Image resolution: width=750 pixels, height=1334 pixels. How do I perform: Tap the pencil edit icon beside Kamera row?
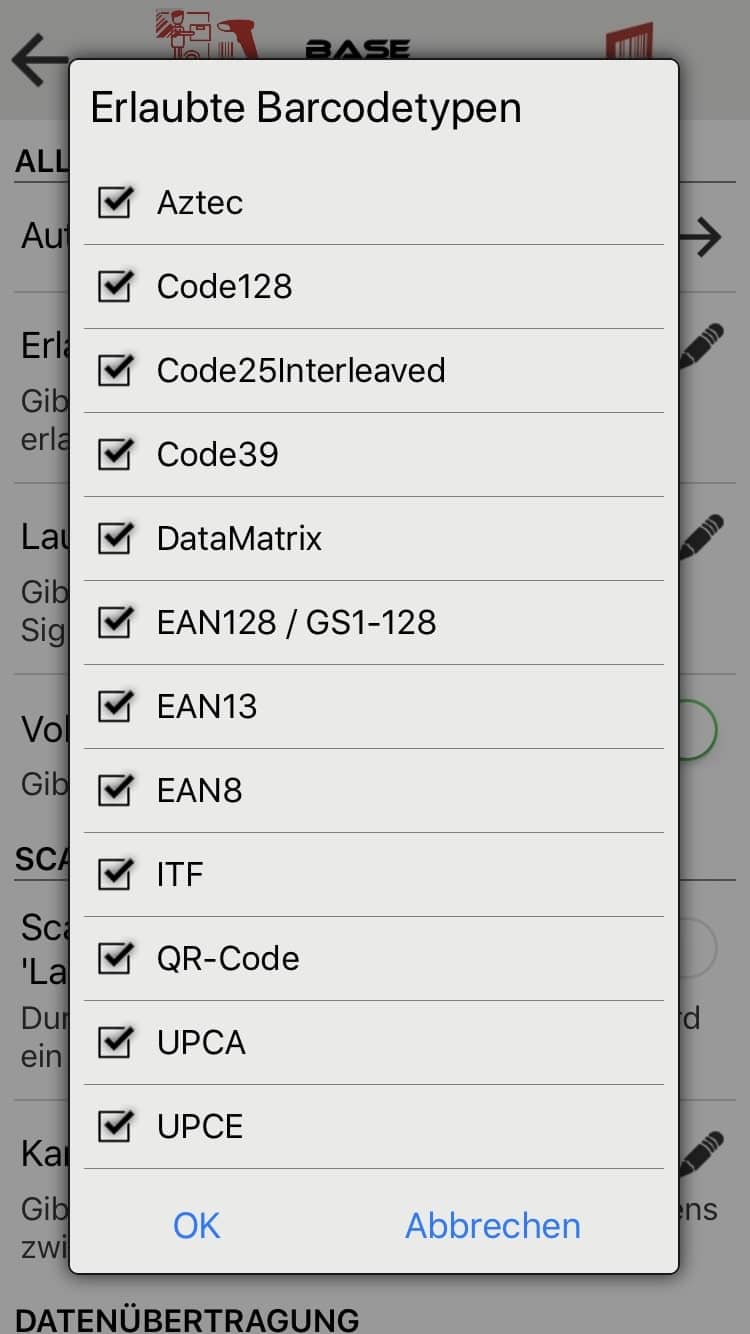[701, 1153]
